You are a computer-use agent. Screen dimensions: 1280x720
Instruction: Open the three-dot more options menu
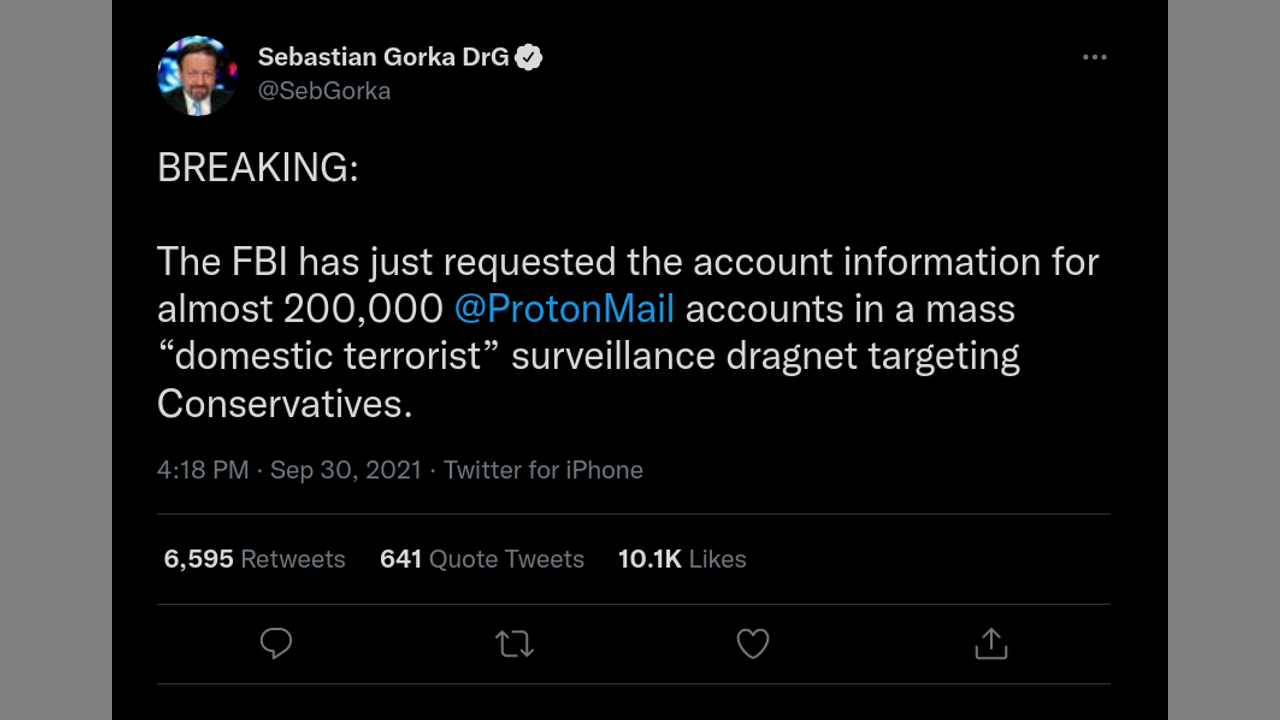1095,57
